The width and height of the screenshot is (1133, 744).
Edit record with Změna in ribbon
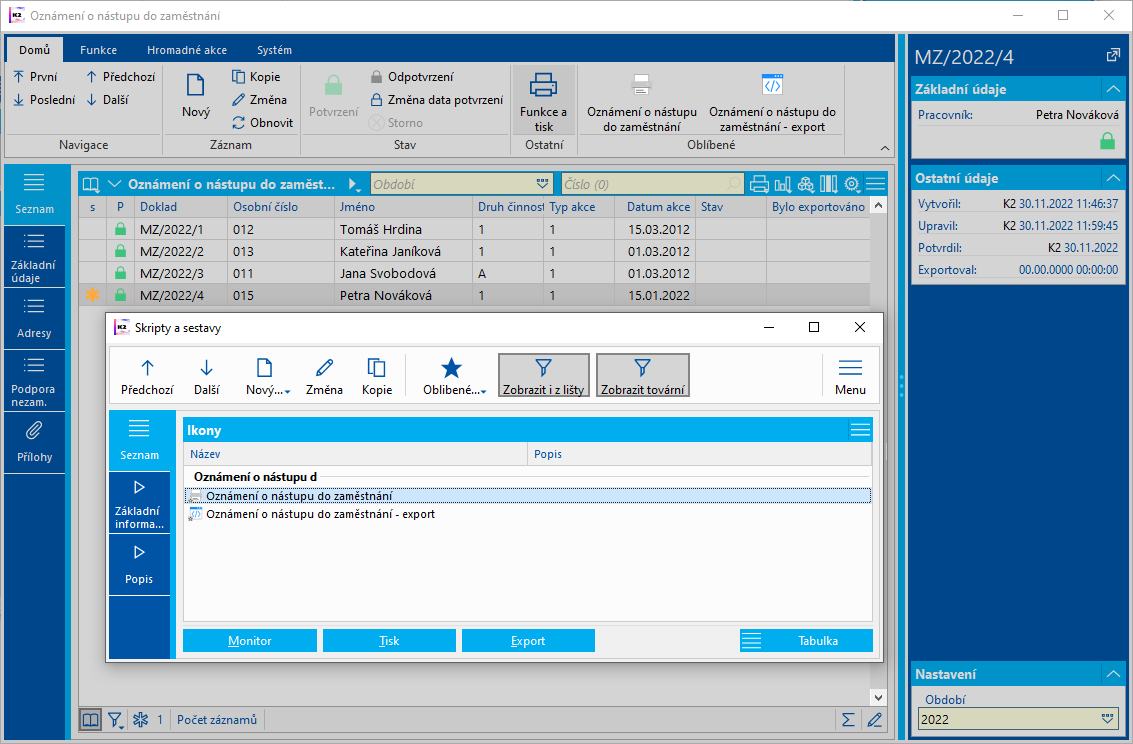[259, 100]
